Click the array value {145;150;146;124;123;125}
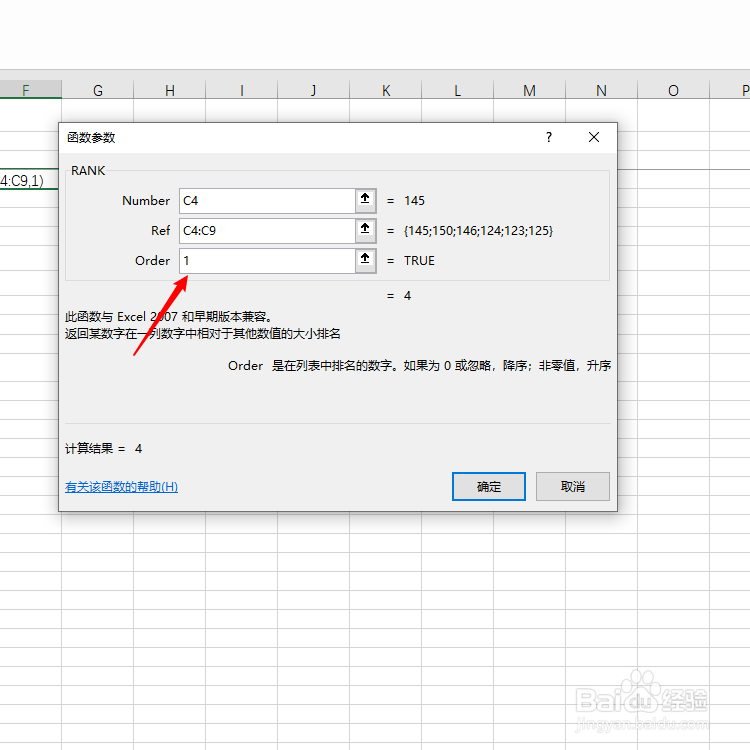Image resolution: width=750 pixels, height=750 pixels. [x=478, y=231]
